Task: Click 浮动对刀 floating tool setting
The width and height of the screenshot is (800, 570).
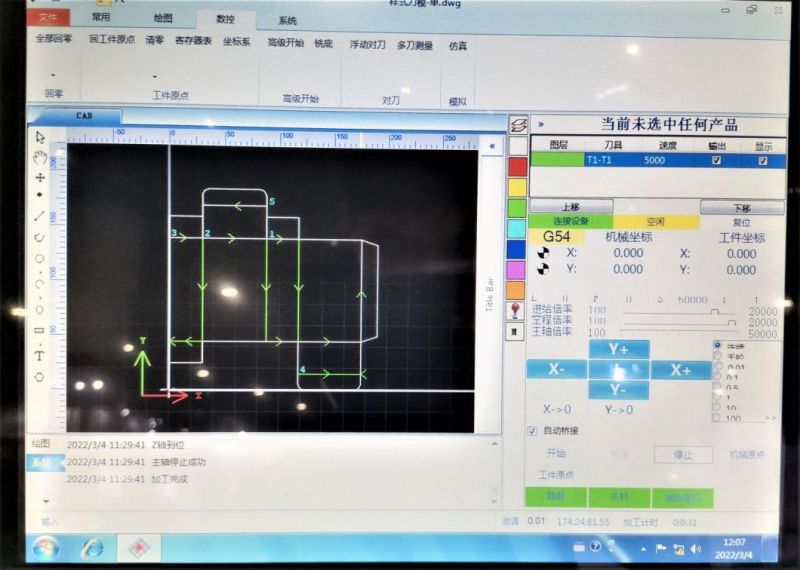Action: coord(367,44)
